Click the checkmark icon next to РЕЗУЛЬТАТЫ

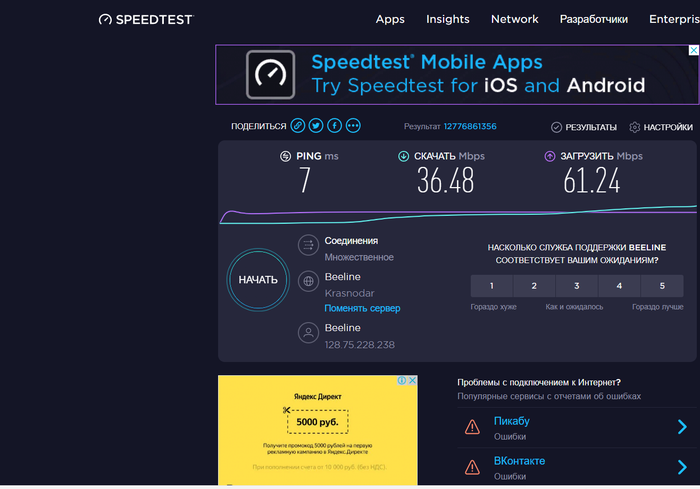(556, 127)
